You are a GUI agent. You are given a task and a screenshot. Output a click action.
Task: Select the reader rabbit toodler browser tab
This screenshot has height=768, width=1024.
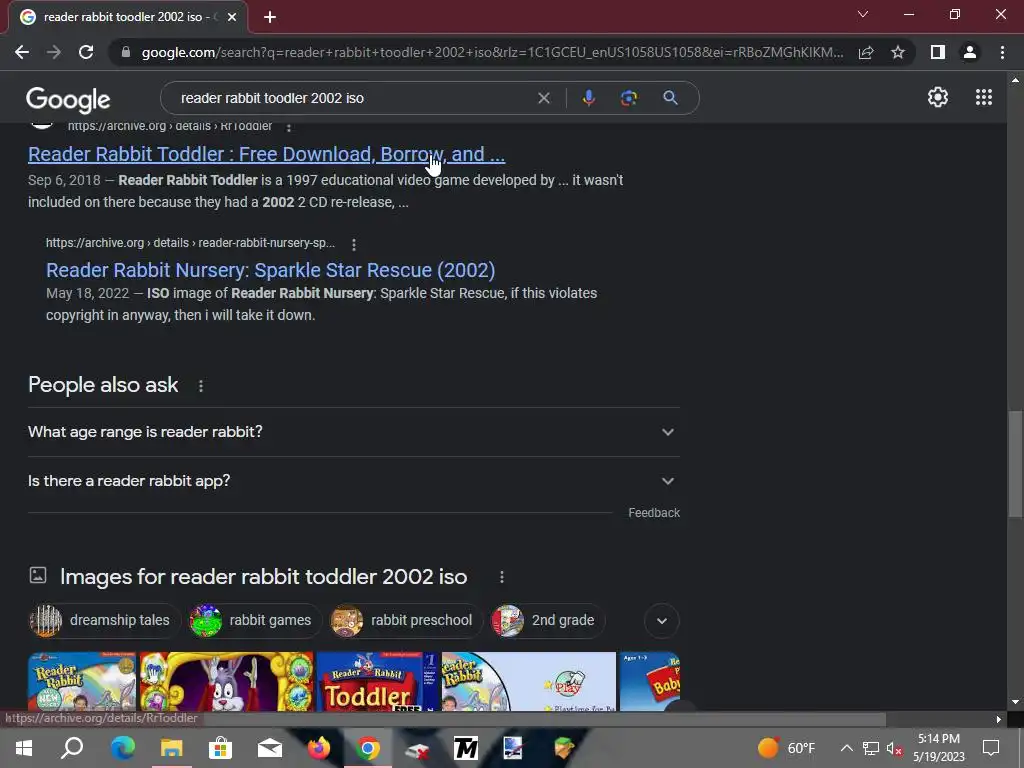[127, 17]
